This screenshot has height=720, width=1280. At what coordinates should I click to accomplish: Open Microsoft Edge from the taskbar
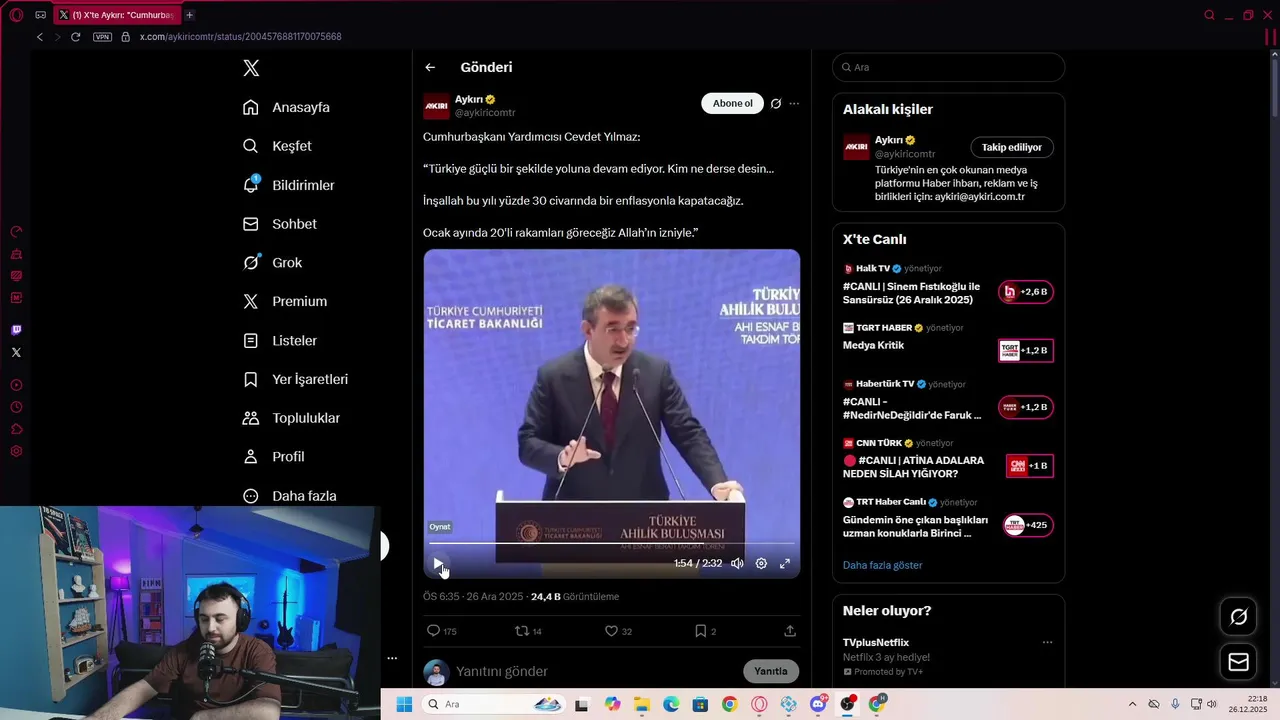(x=670, y=704)
